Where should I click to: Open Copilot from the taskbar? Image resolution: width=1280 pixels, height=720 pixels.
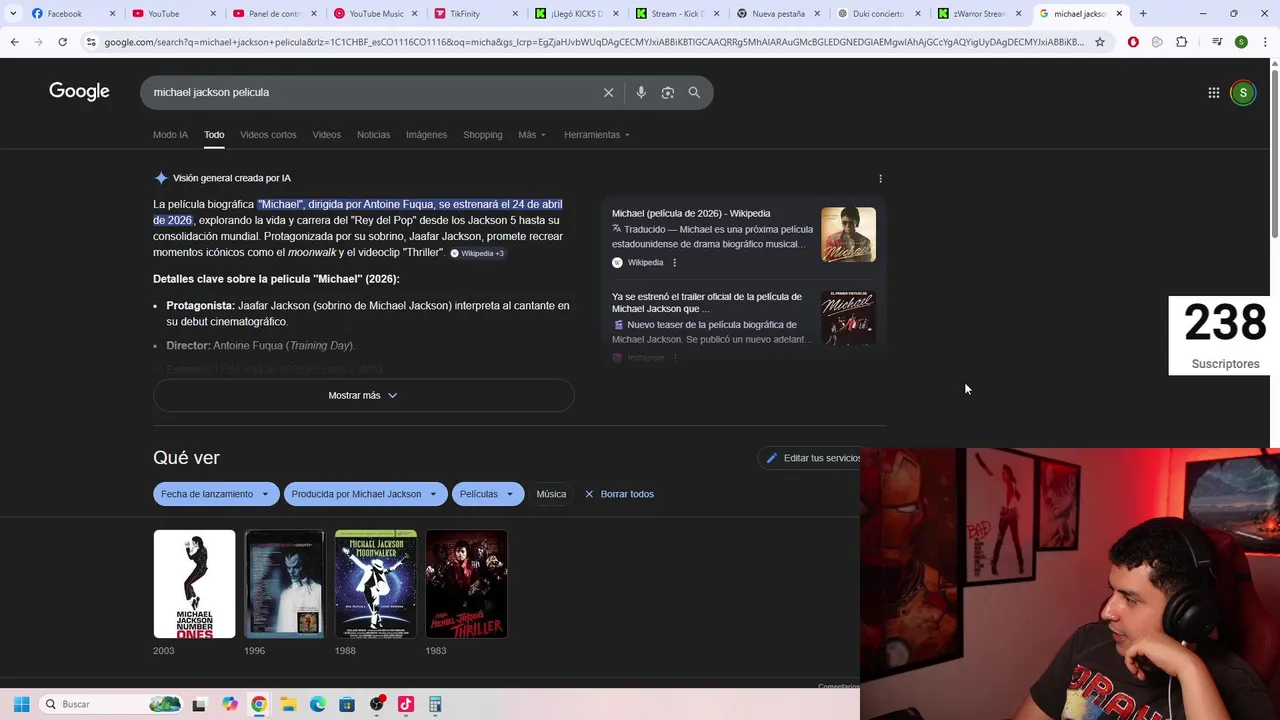[230, 704]
